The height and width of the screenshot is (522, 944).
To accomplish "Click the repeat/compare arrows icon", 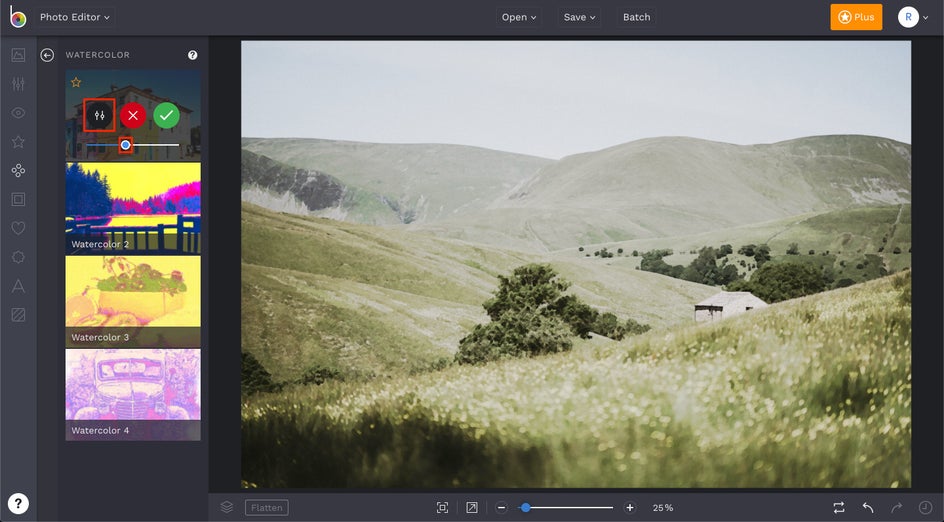I will [x=839, y=508].
